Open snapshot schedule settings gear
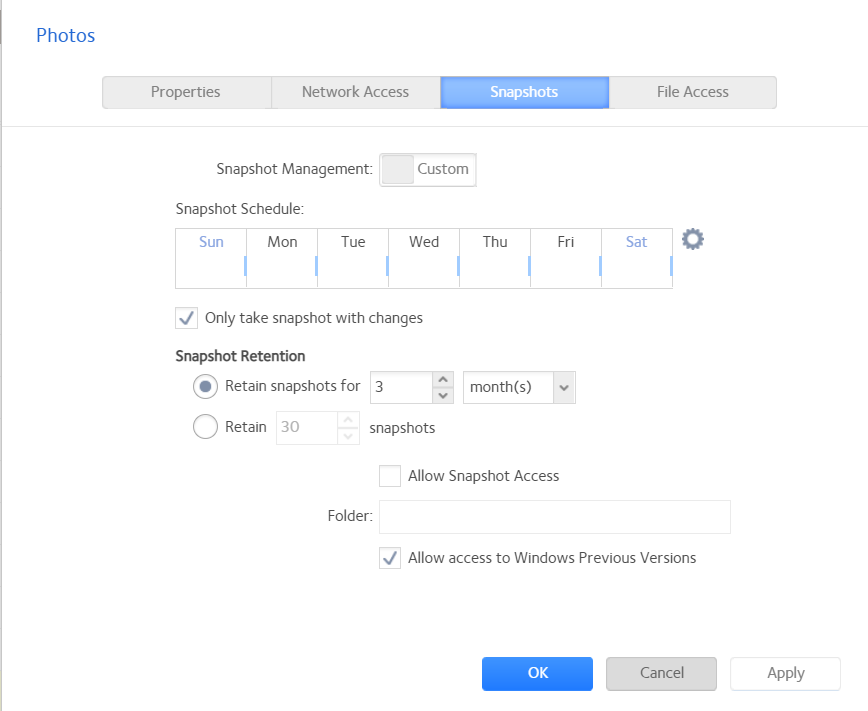This screenshot has width=868, height=711. pos(692,240)
